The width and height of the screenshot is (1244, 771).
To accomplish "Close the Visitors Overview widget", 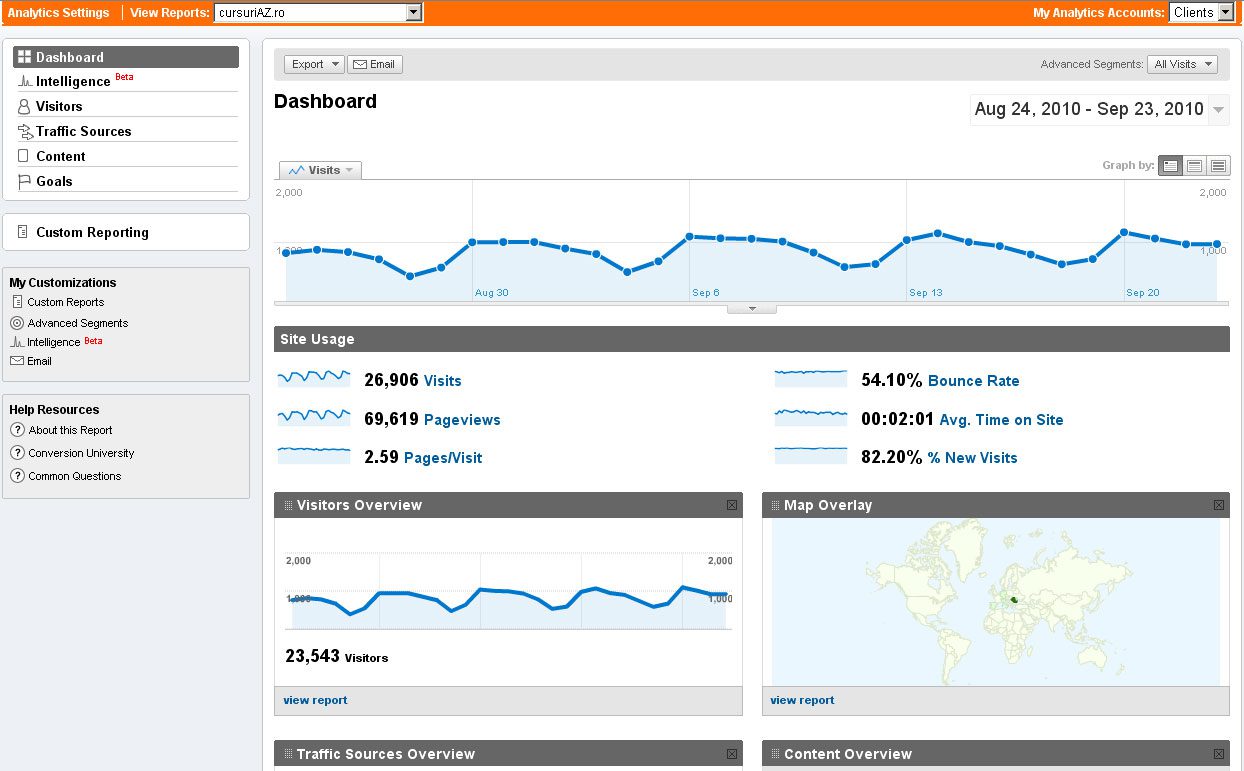I will 731,505.
